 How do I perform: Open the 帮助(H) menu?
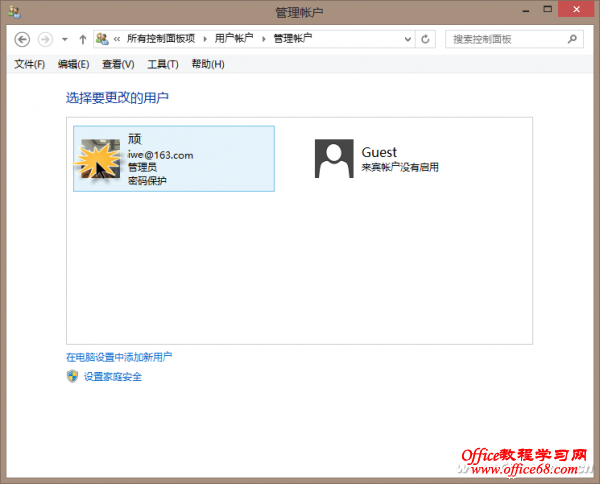point(208,64)
